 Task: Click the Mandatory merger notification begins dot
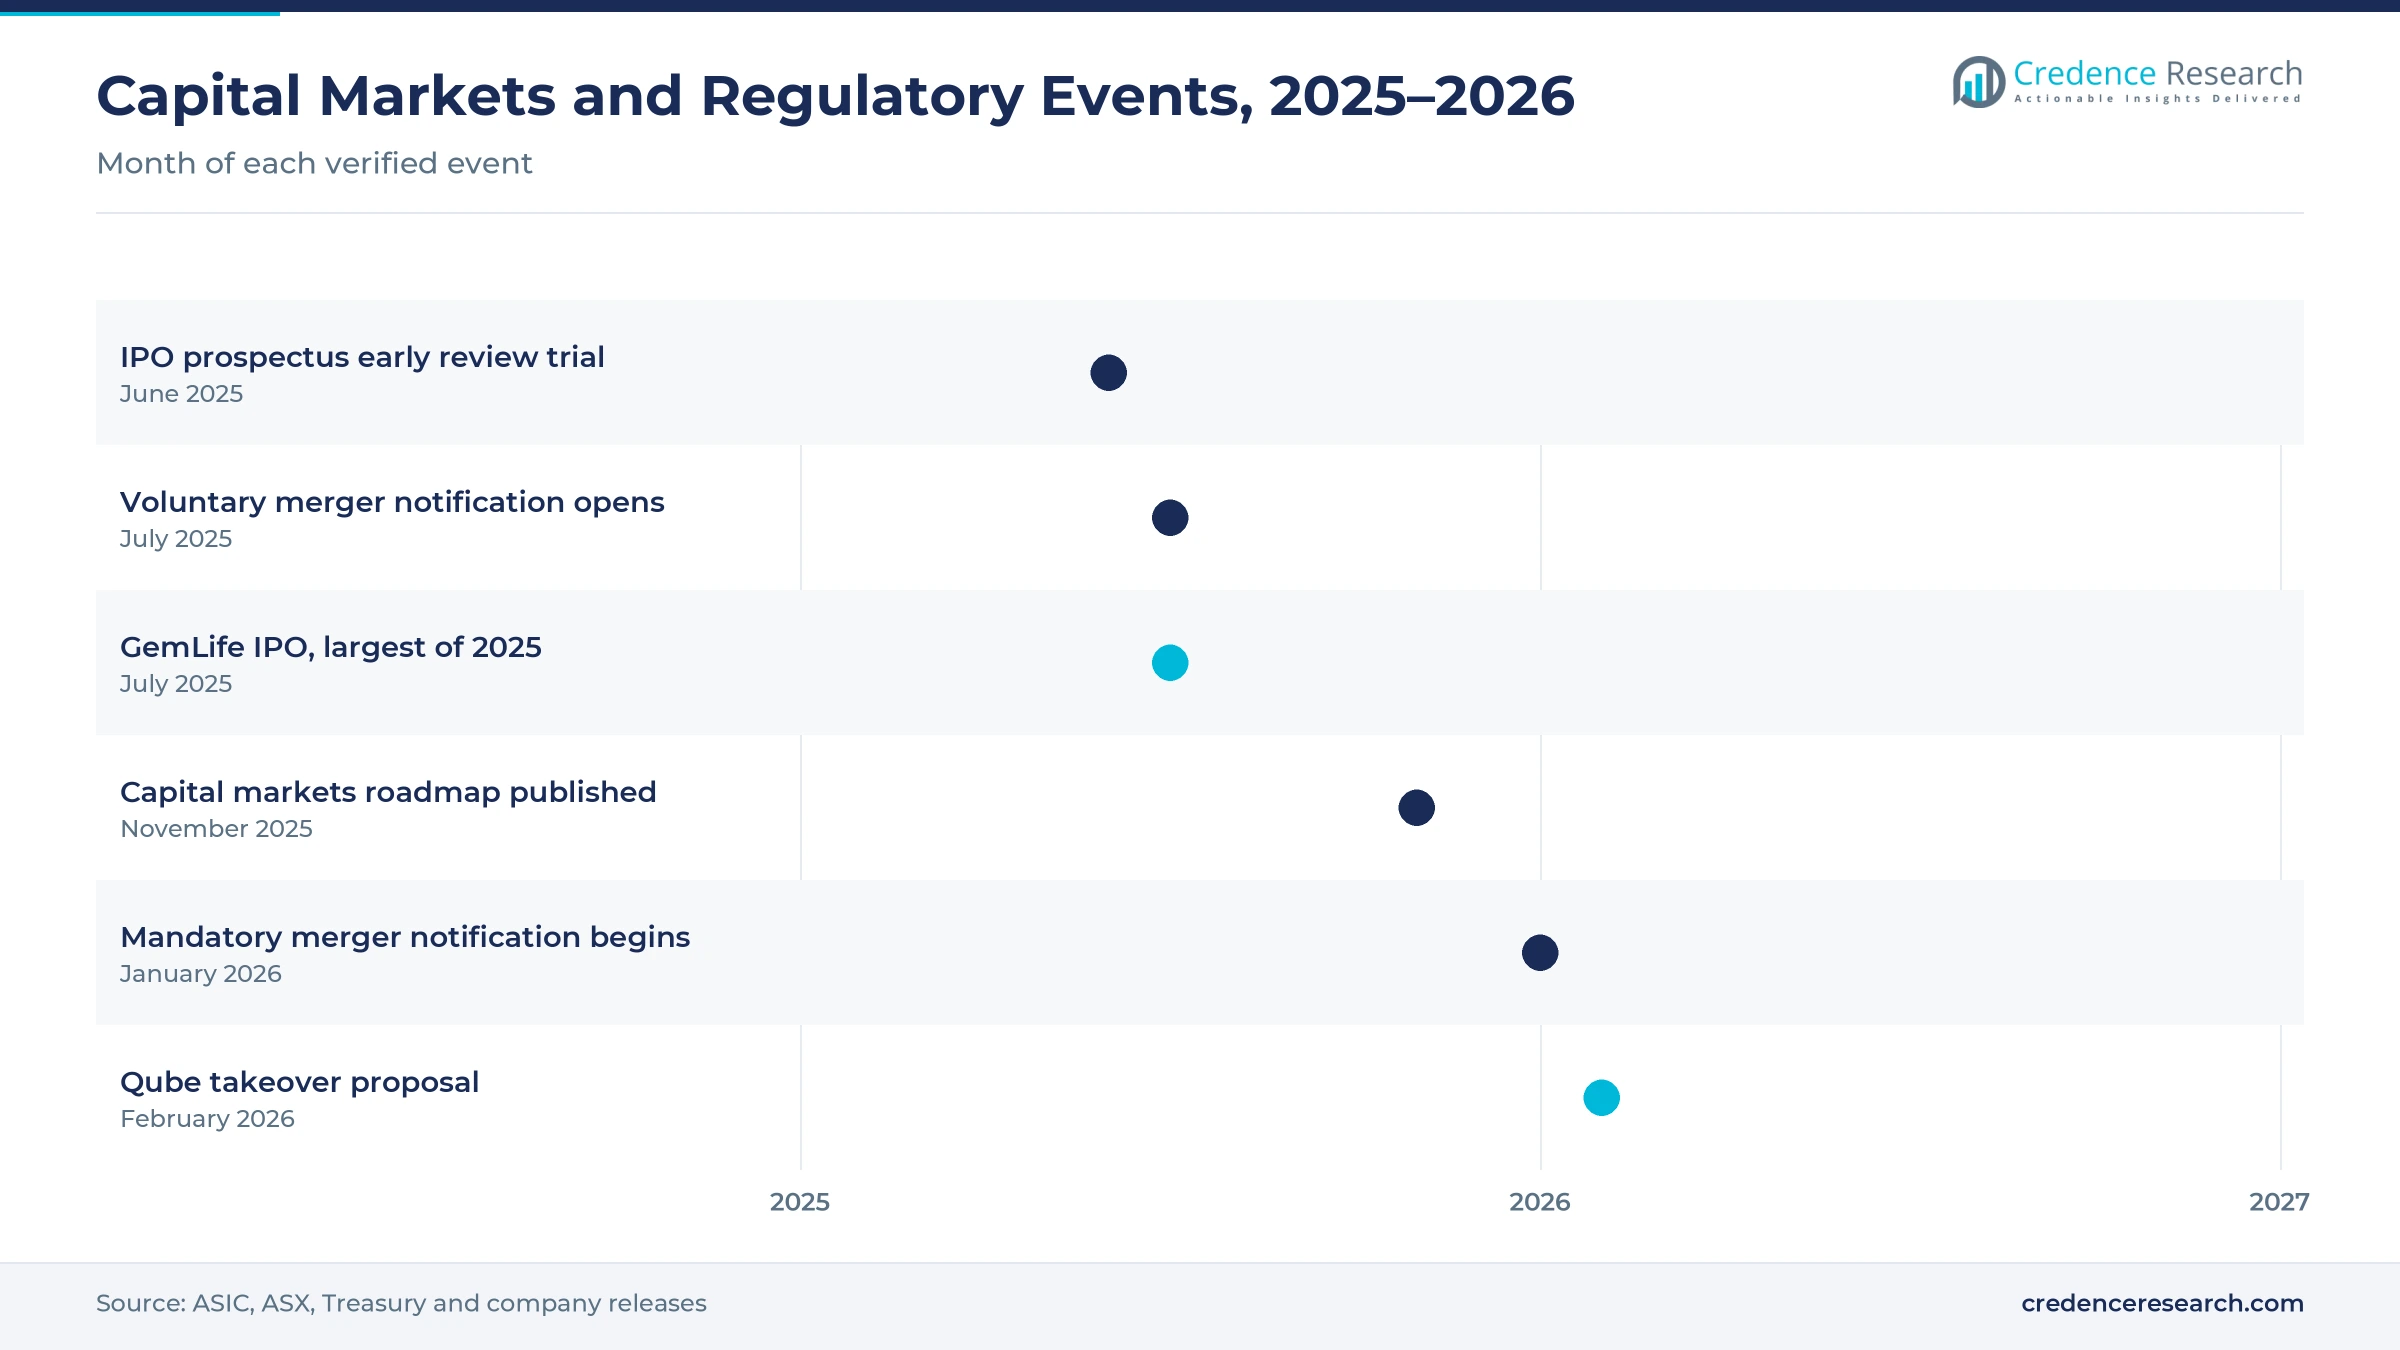click(x=1540, y=953)
